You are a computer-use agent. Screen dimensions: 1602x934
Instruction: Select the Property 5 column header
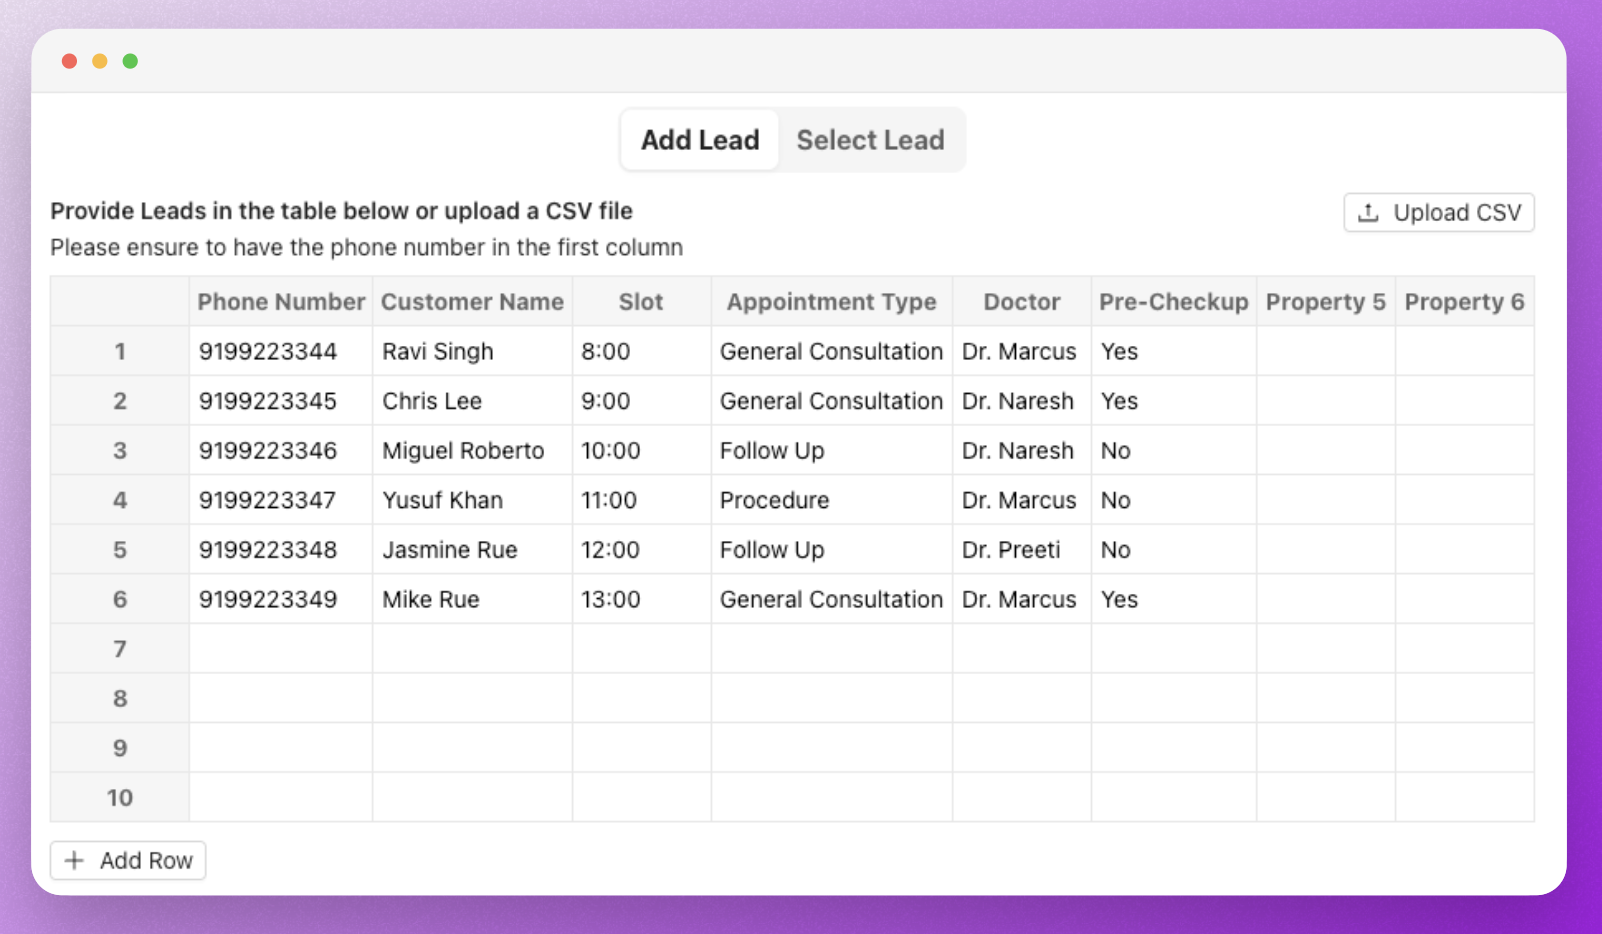pos(1325,302)
